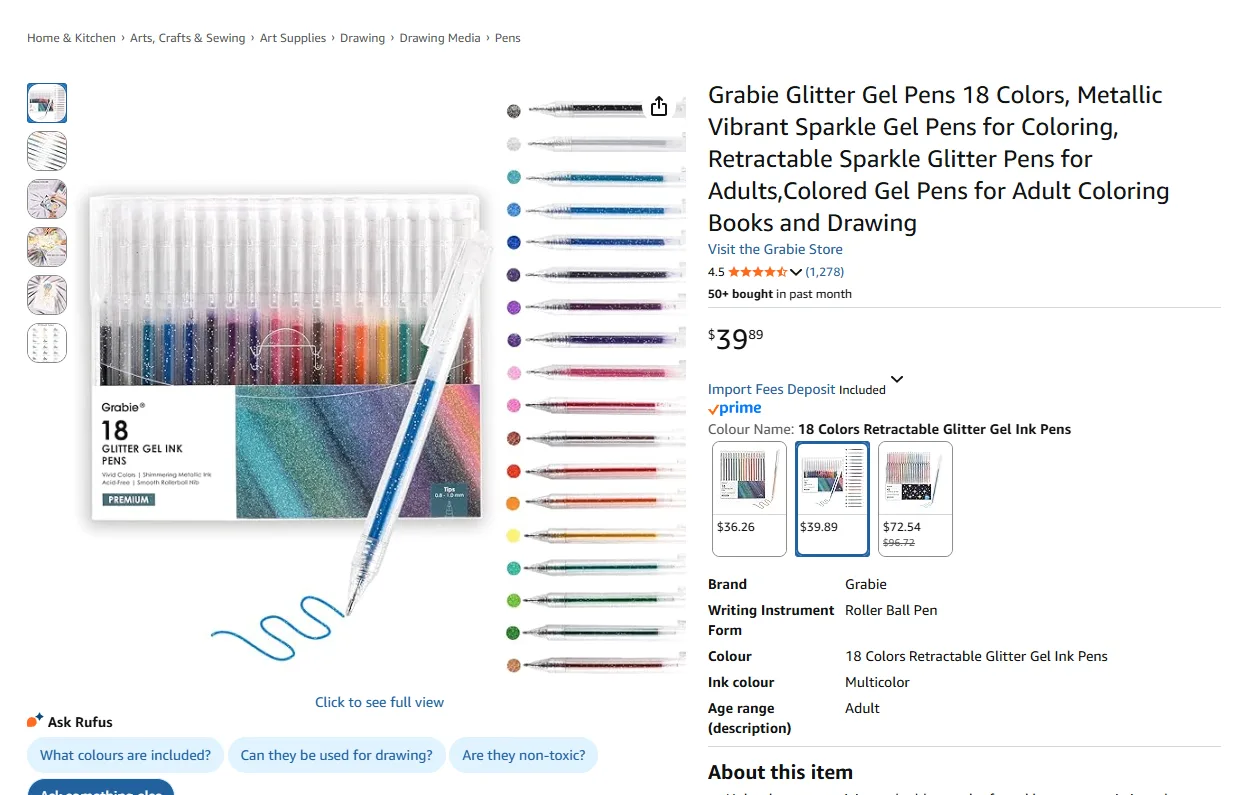Select the $36.26 colour variant
This screenshot has height=795, width=1245.
pos(748,499)
